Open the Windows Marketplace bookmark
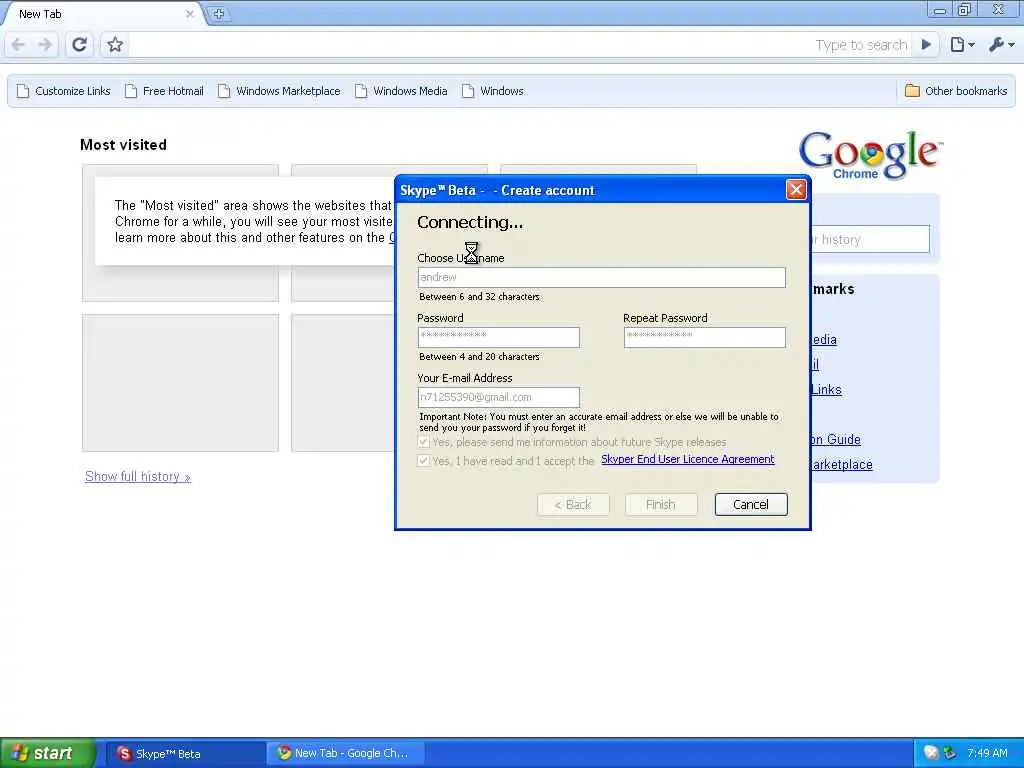This screenshot has width=1024, height=768. pyautogui.click(x=279, y=91)
